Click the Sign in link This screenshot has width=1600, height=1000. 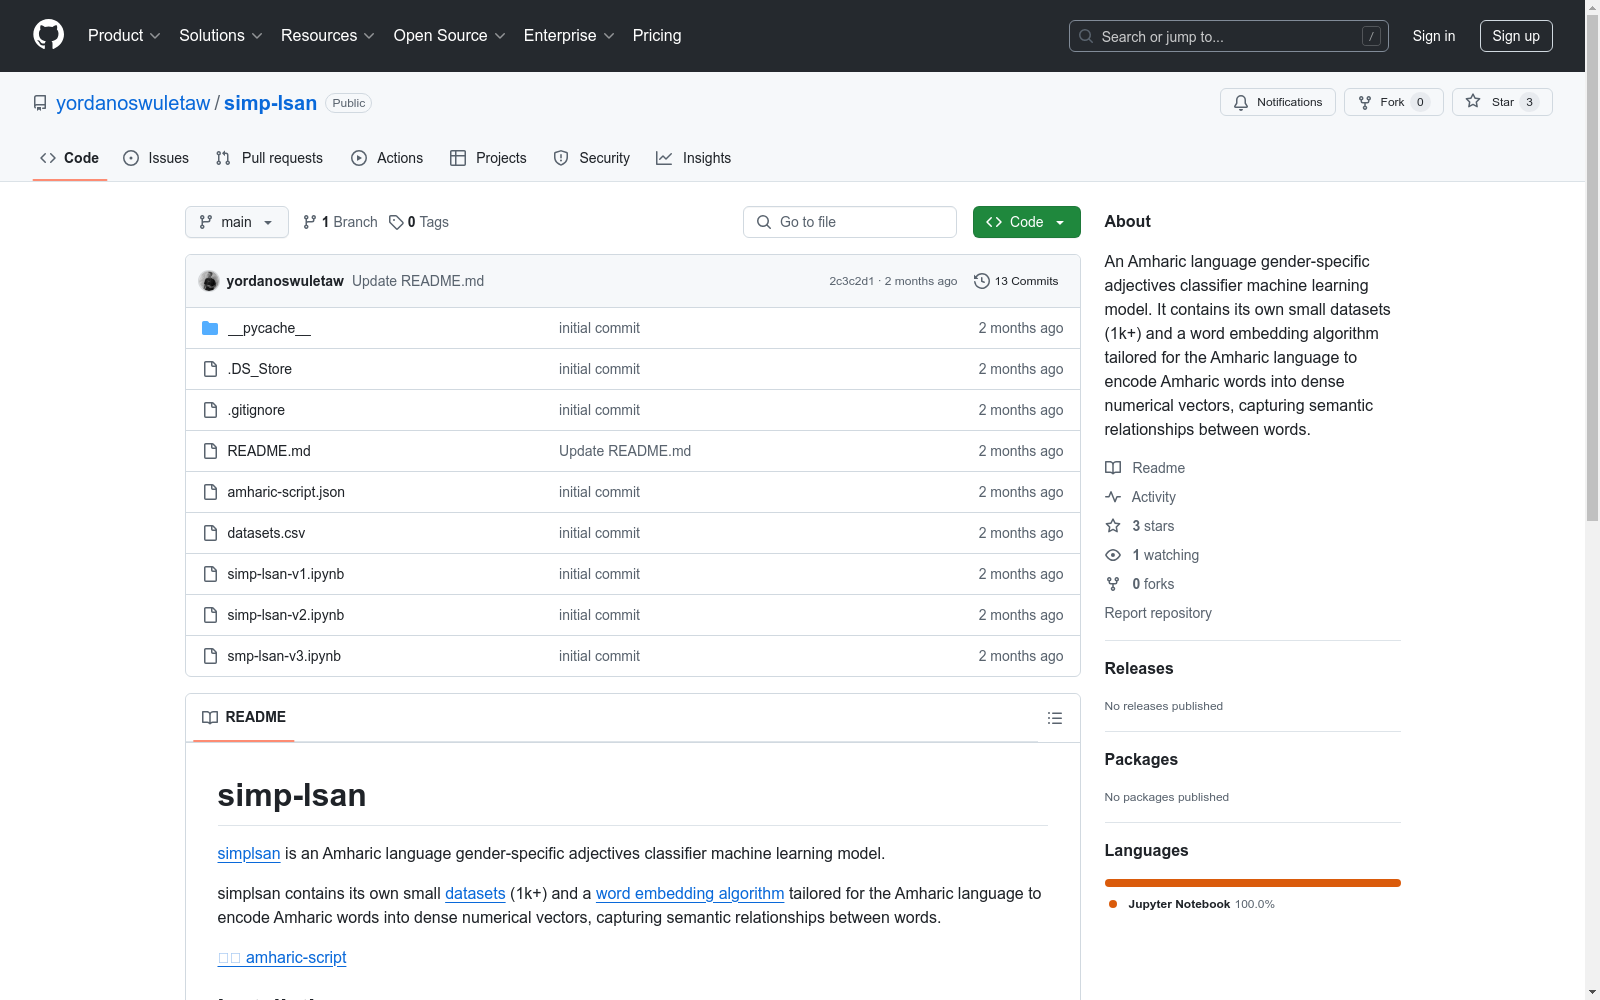click(x=1434, y=36)
